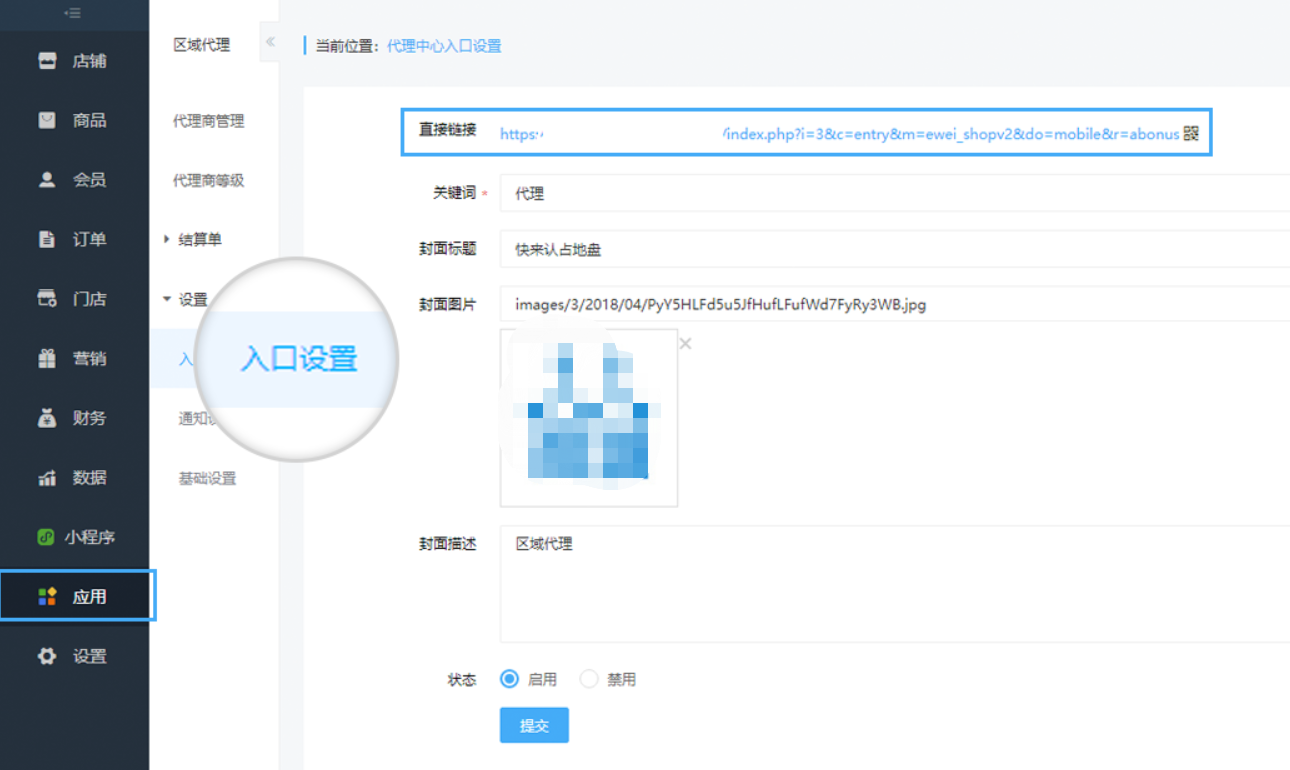Image resolution: width=1290 pixels, height=770 pixels.
Task: Open the 营销 menu
Action: [x=89, y=358]
